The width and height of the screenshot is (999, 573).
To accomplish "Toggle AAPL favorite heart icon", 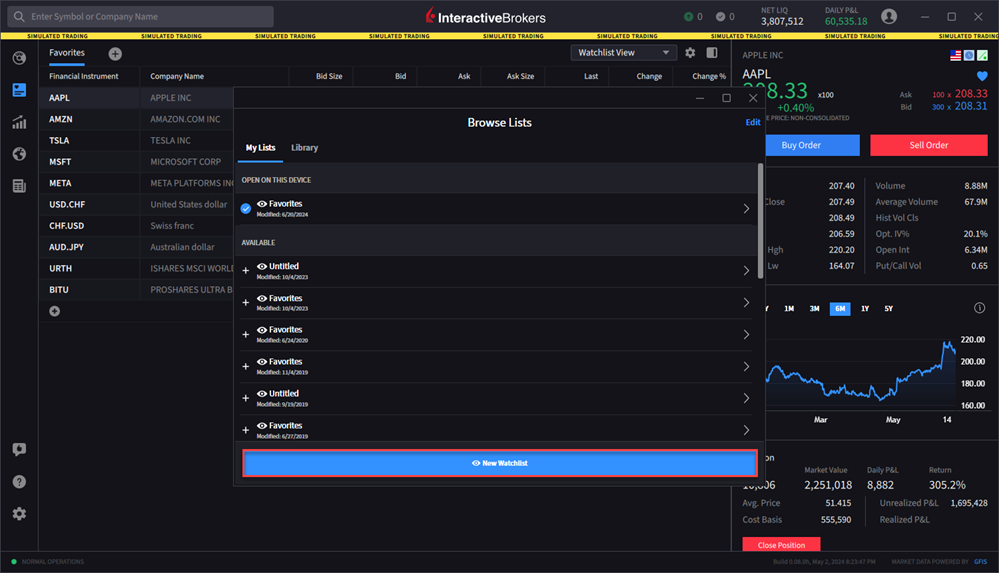I will click(982, 76).
